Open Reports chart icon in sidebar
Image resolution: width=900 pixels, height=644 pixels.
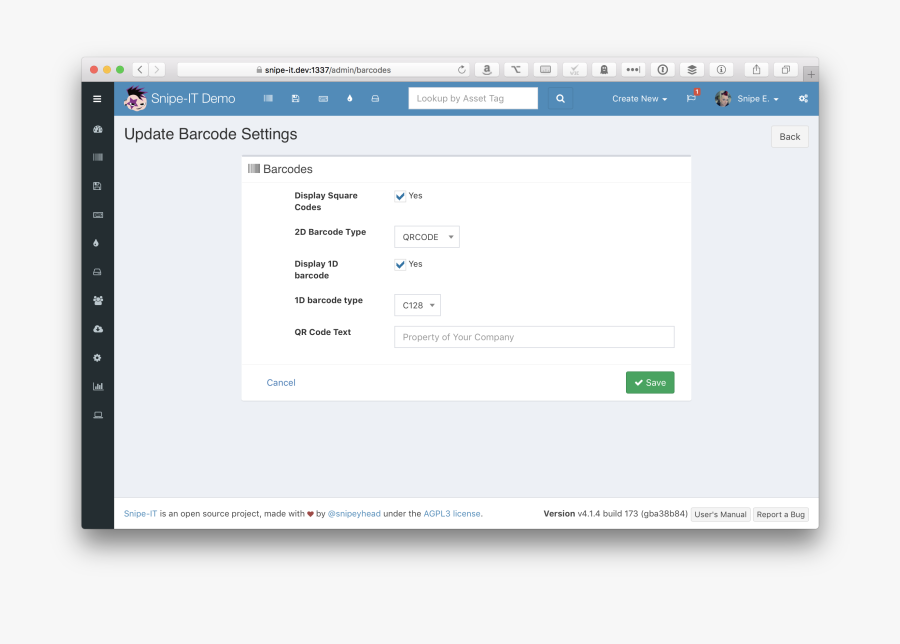(97, 386)
